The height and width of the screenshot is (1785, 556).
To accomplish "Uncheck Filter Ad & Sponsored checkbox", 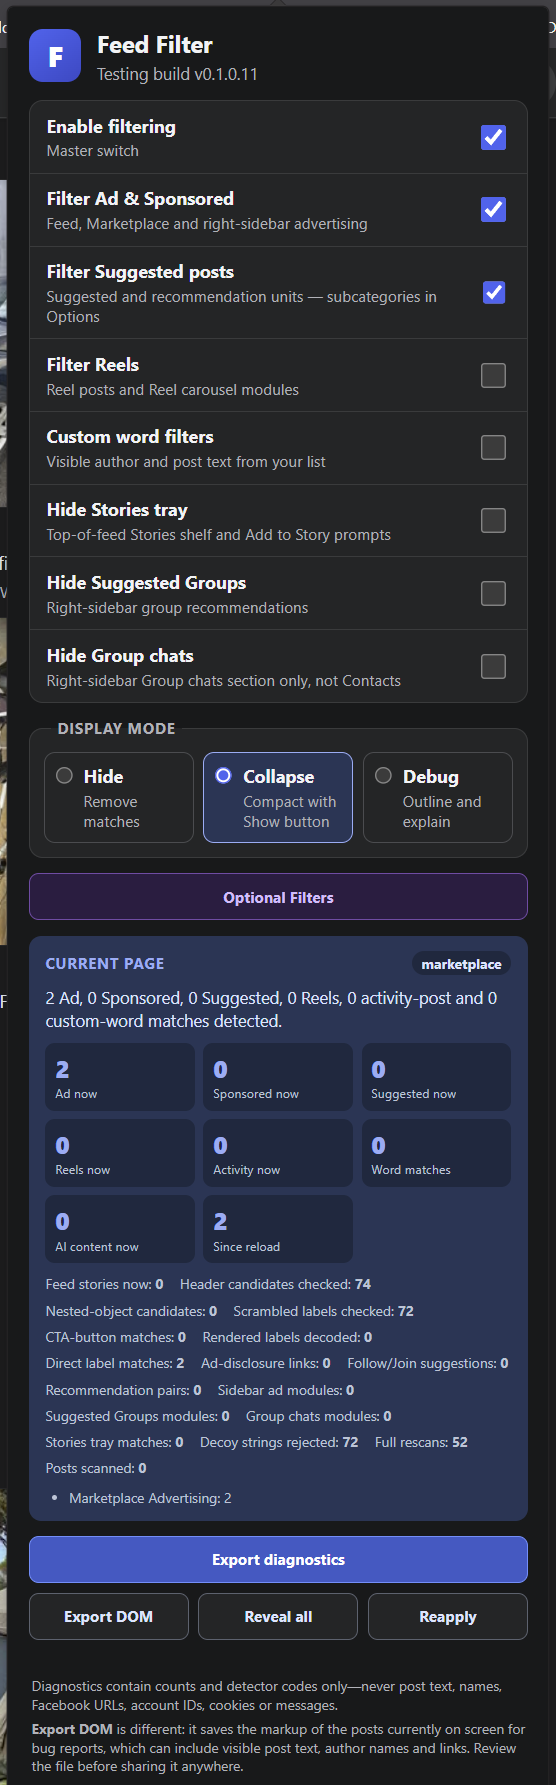I will point(493,209).
